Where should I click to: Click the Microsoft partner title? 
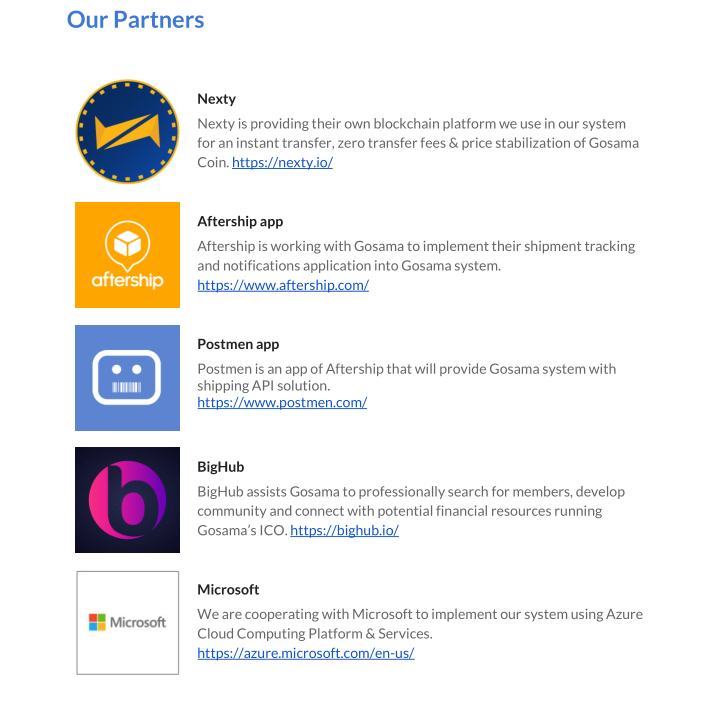(228, 590)
